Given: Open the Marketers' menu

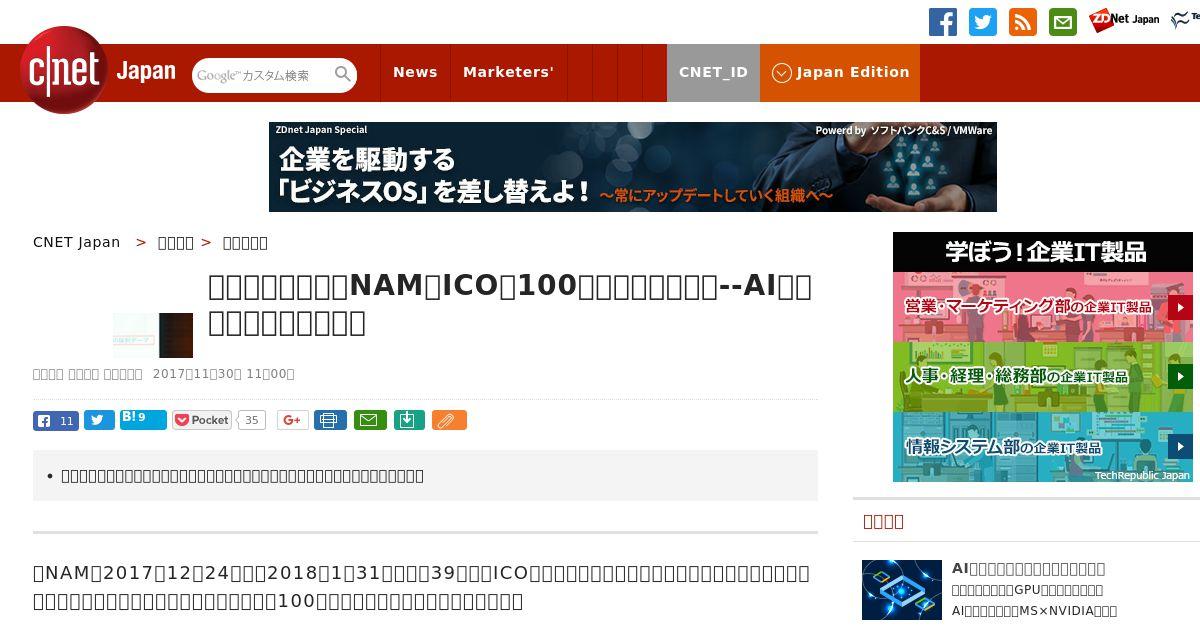Looking at the screenshot, I should click(x=508, y=72).
